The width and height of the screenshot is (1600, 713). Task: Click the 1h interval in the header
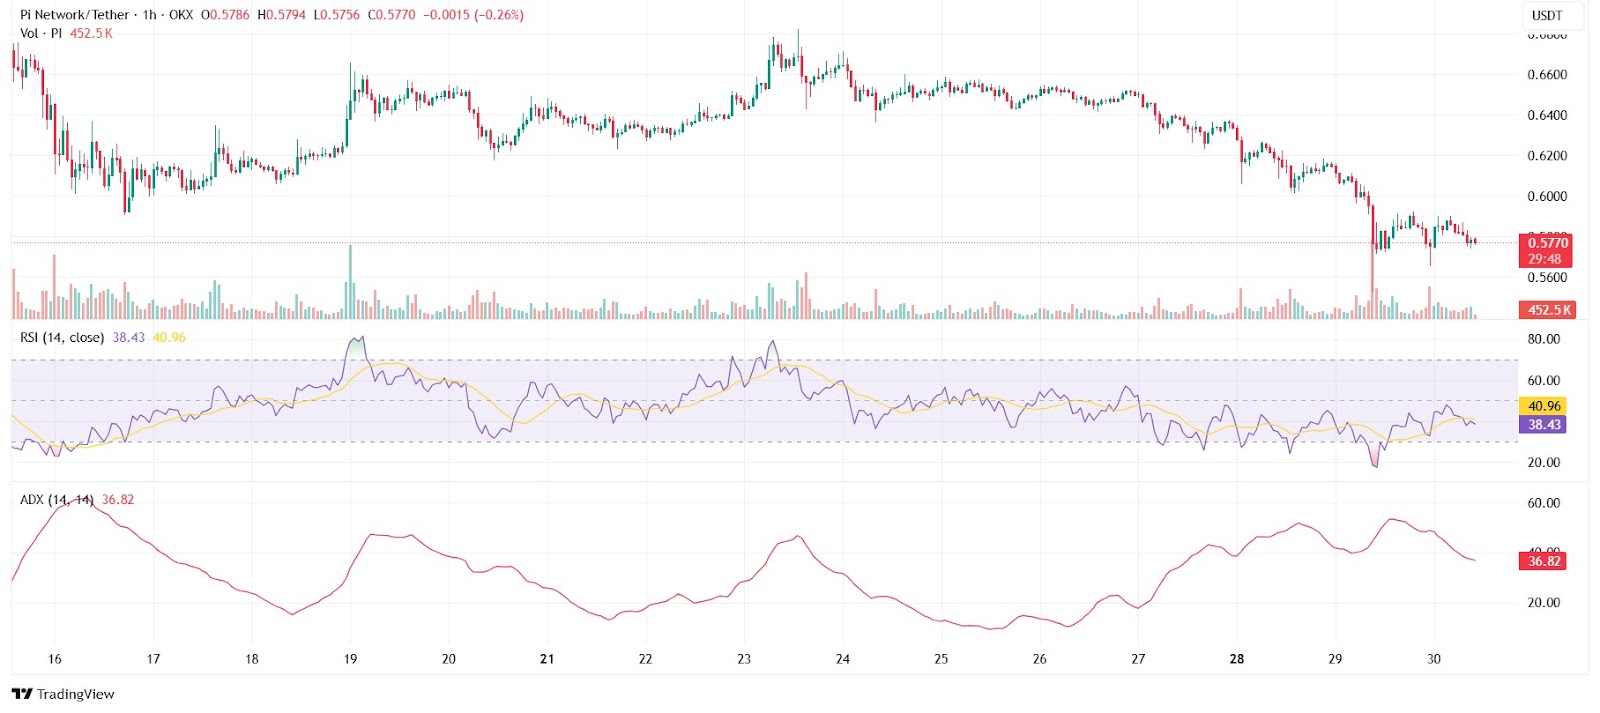click(149, 15)
